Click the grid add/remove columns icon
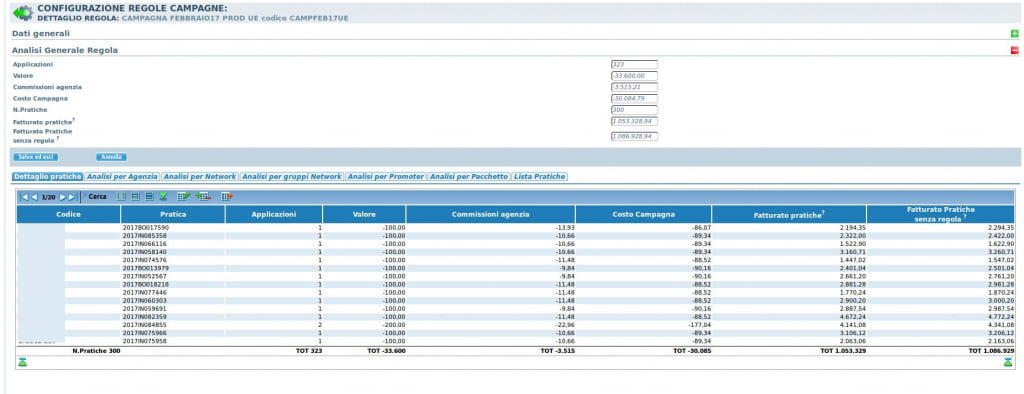The height and width of the screenshot is (394, 1024). (x=203, y=196)
